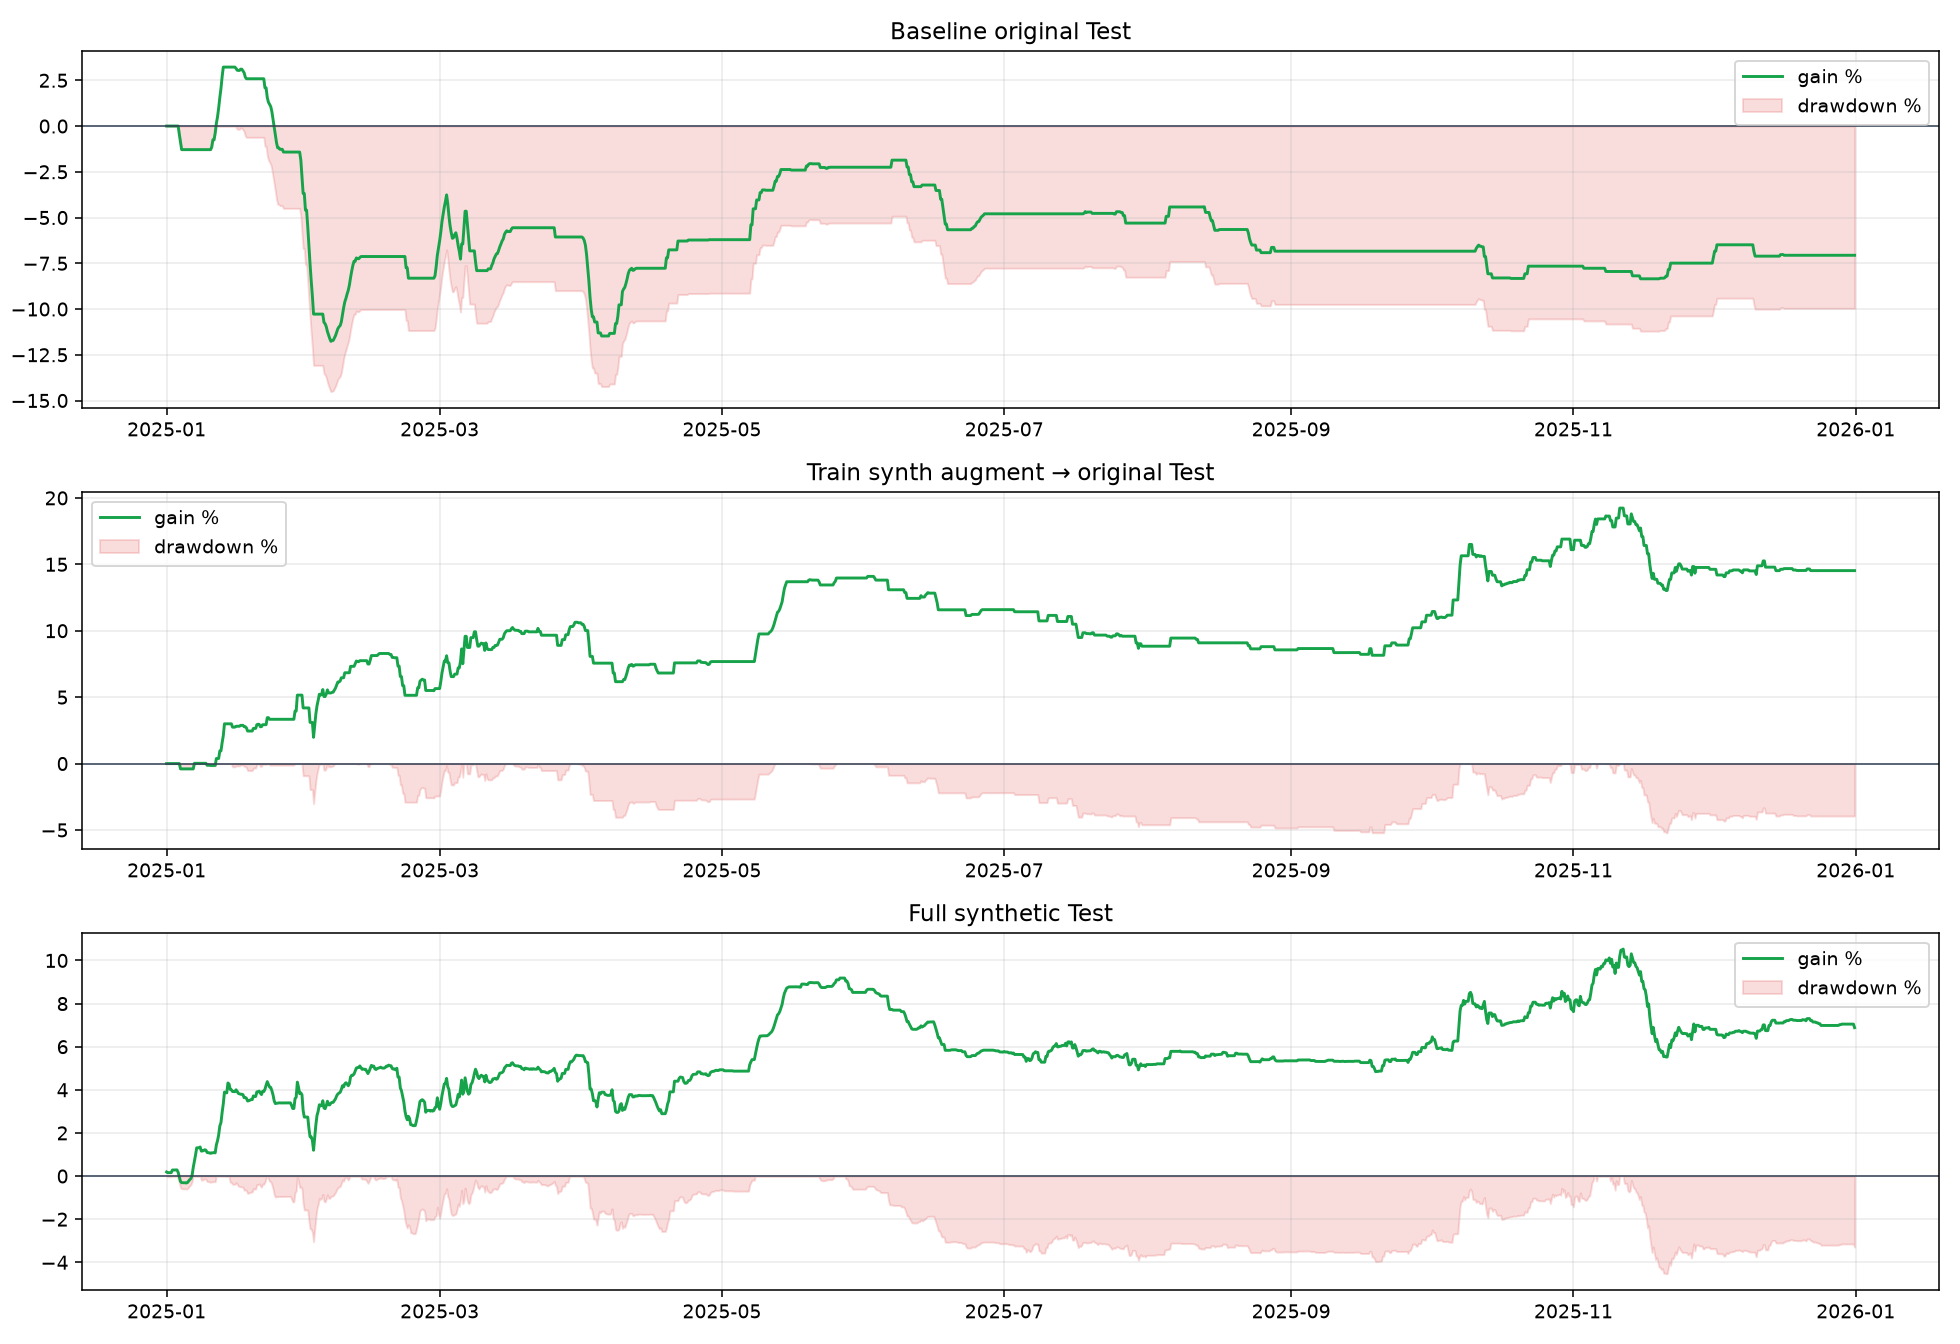
Task: Click green gain line swatch in Baseline legend
Action: pos(1762,77)
